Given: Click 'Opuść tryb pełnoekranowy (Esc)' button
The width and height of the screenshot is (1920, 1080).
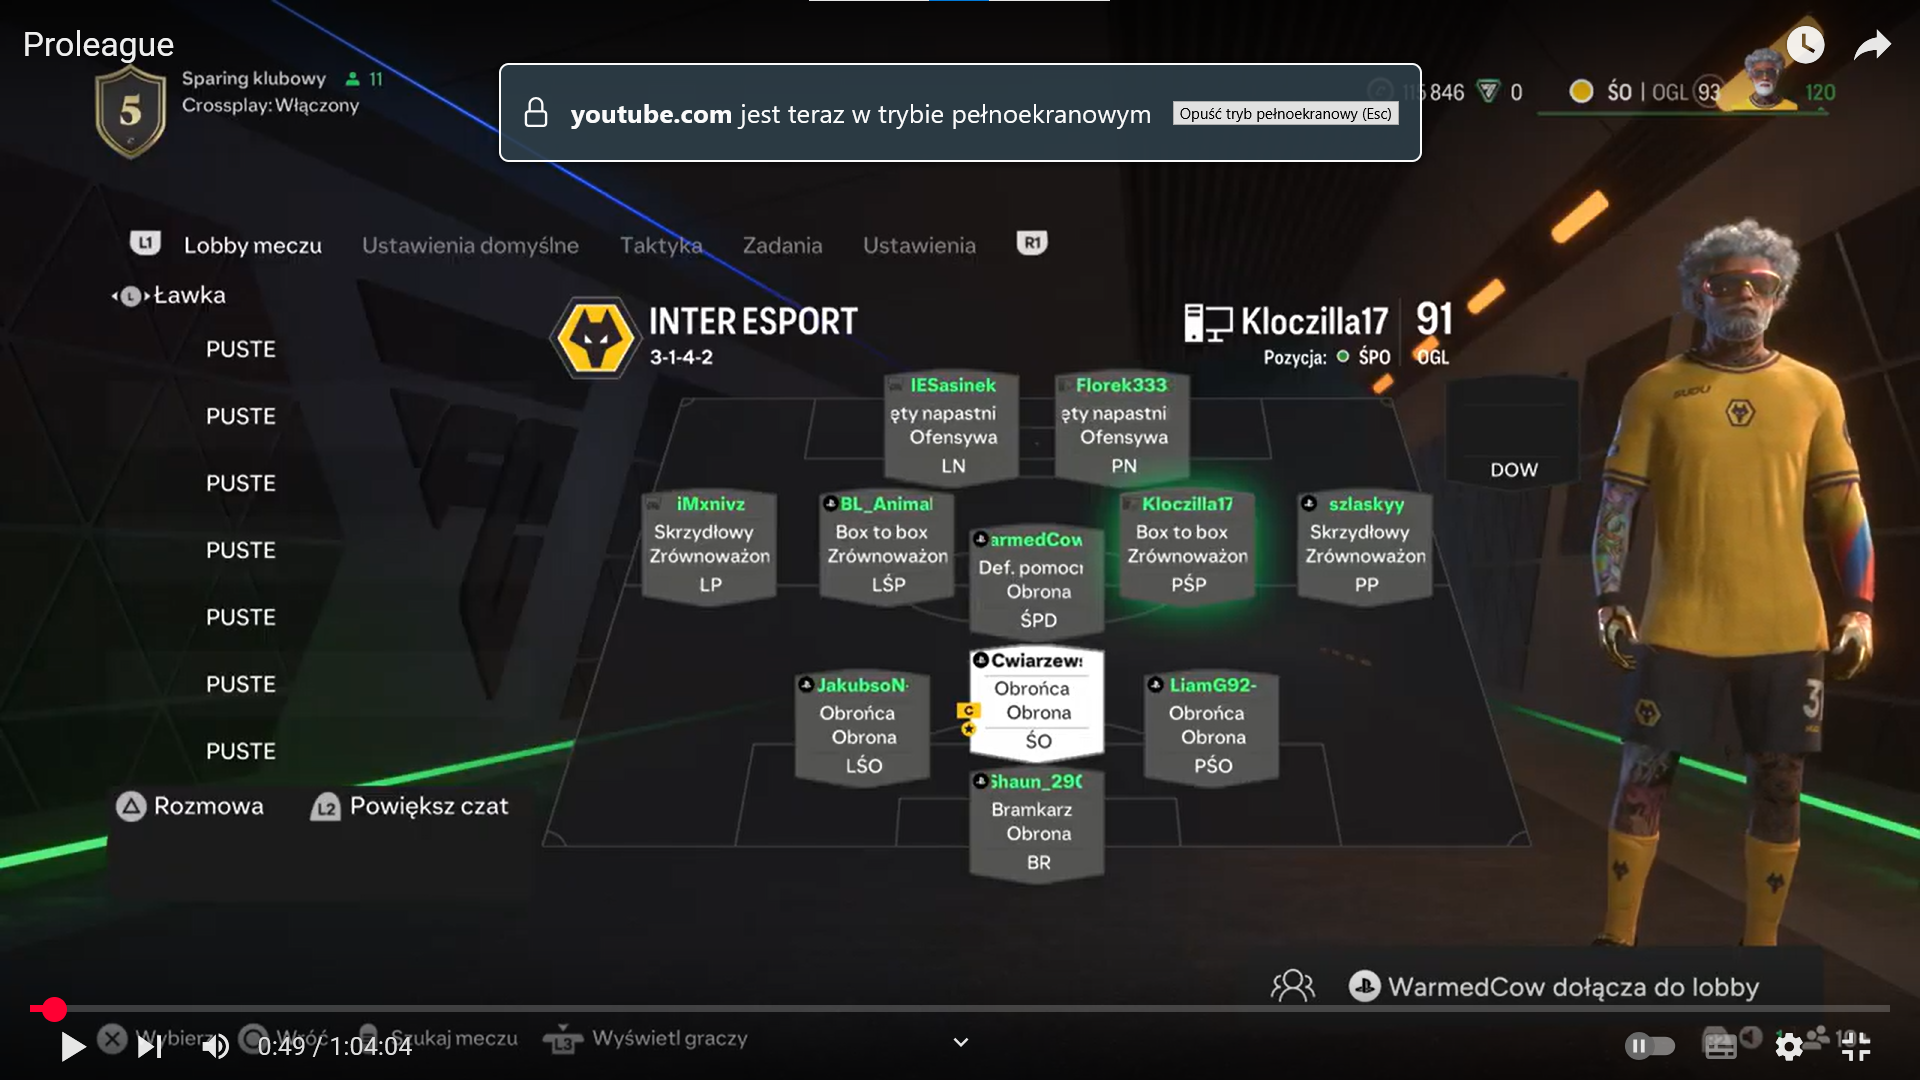Looking at the screenshot, I should pyautogui.click(x=1285, y=114).
